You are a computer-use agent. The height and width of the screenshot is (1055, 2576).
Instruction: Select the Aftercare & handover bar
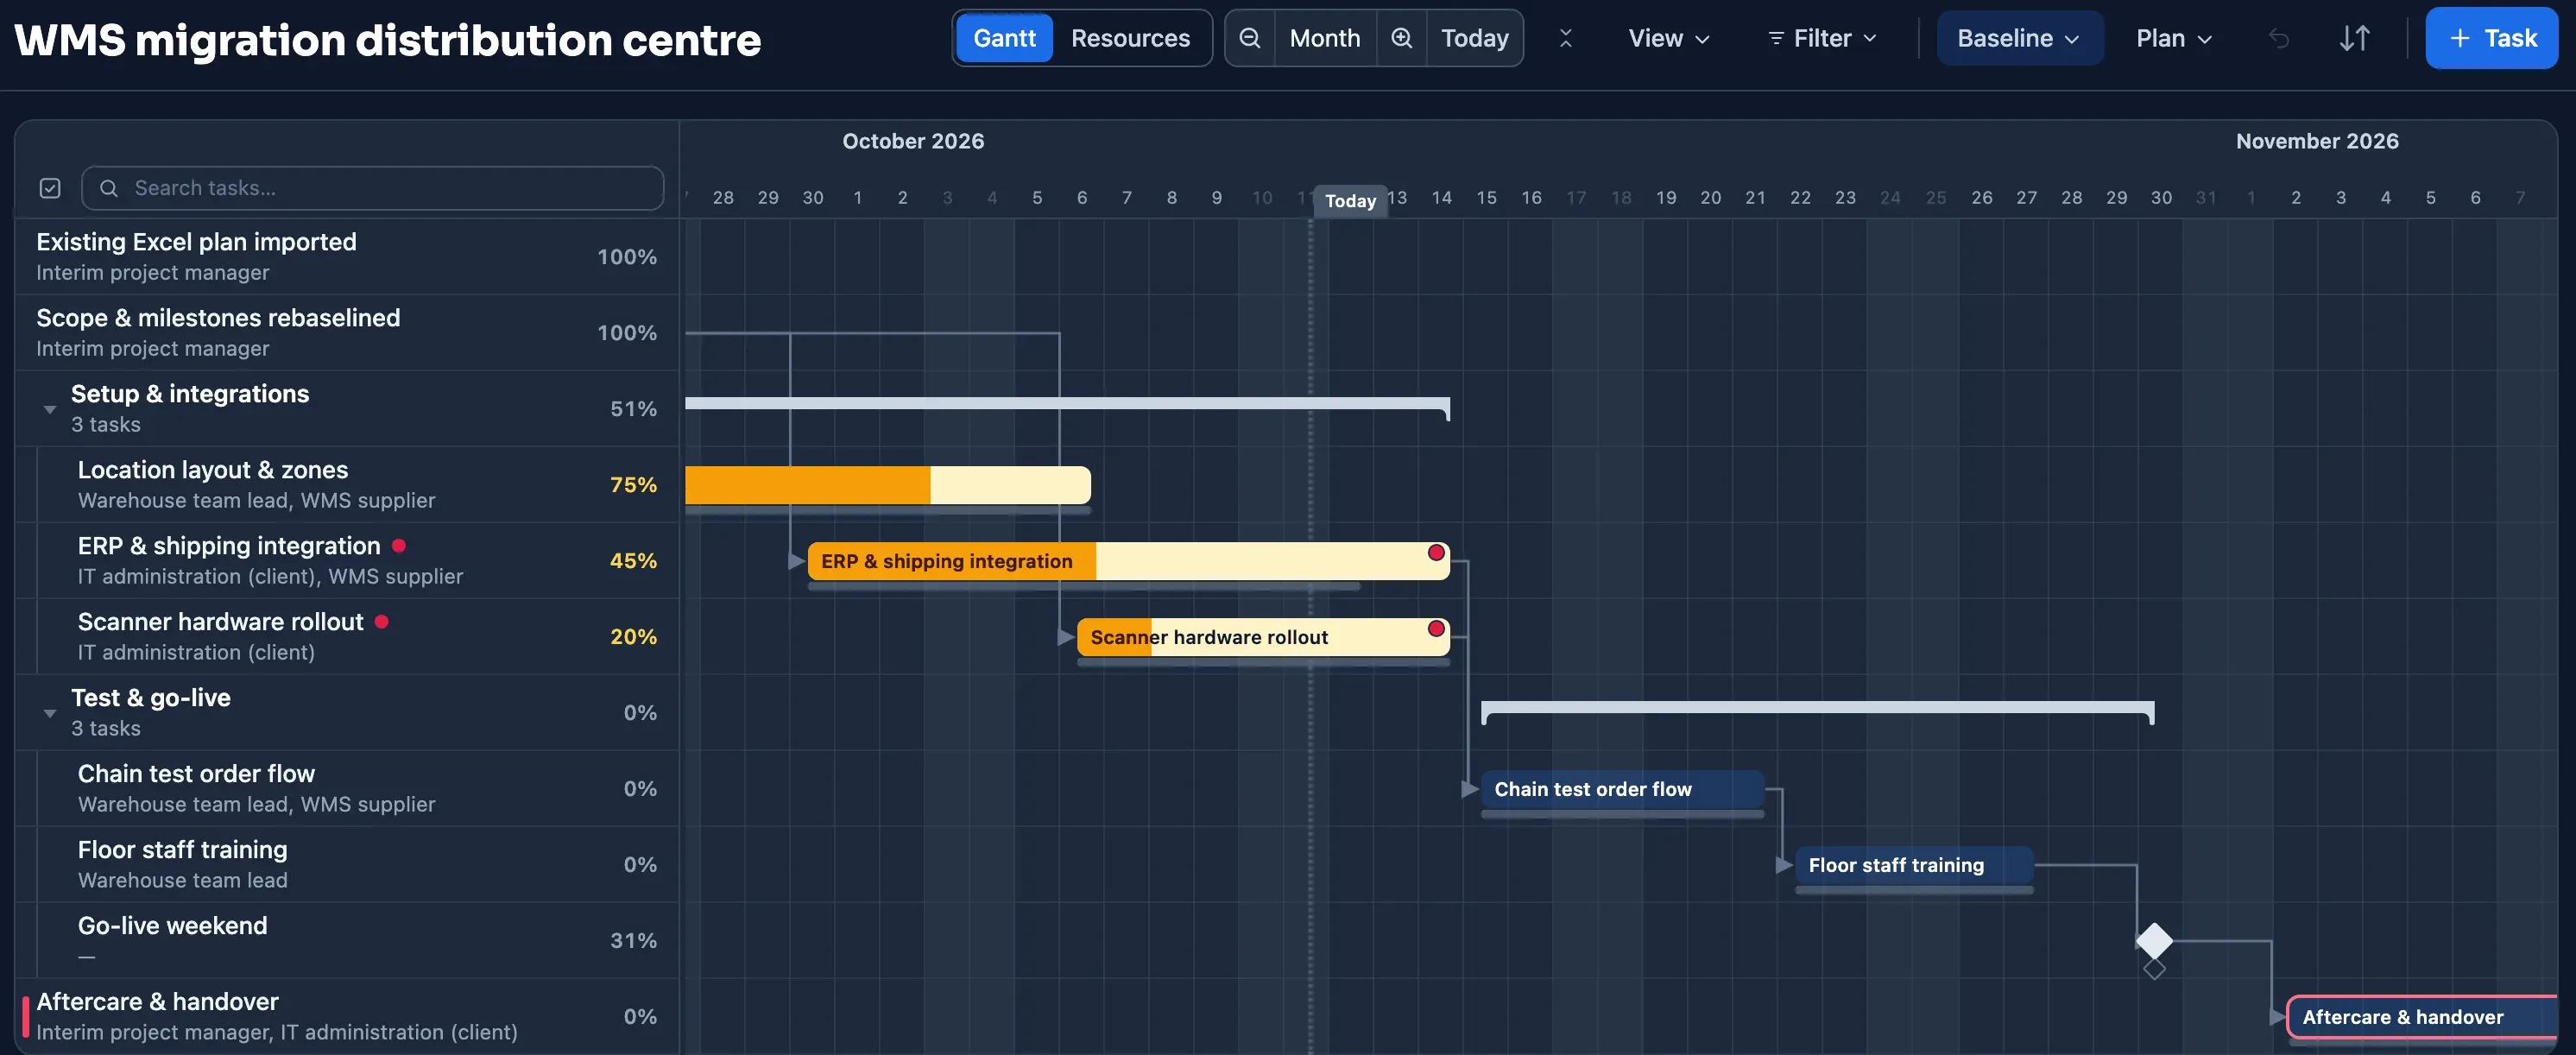point(2421,1017)
